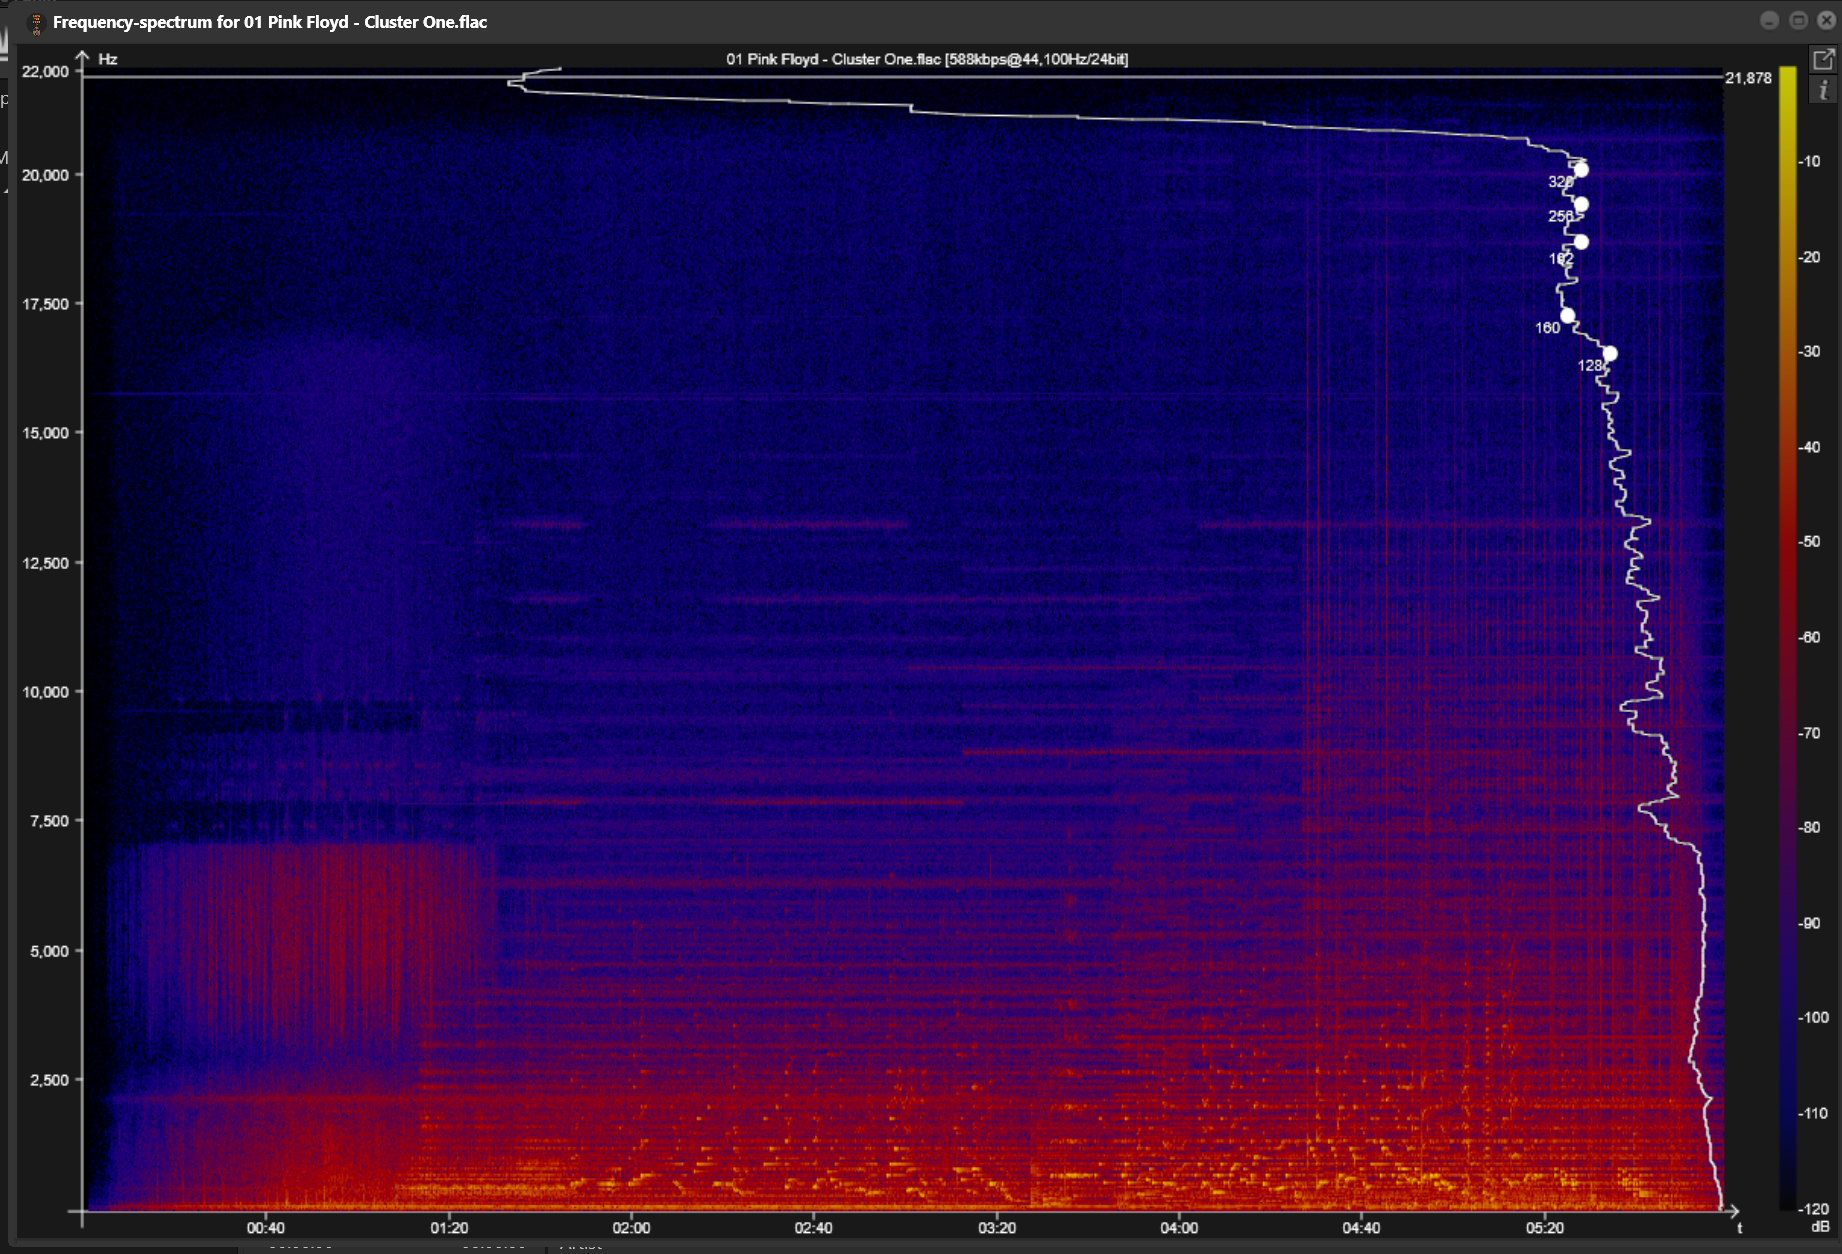Select the 128 kbps bitrate marker dot
The height and width of the screenshot is (1254, 1842).
pyautogui.click(x=1610, y=353)
